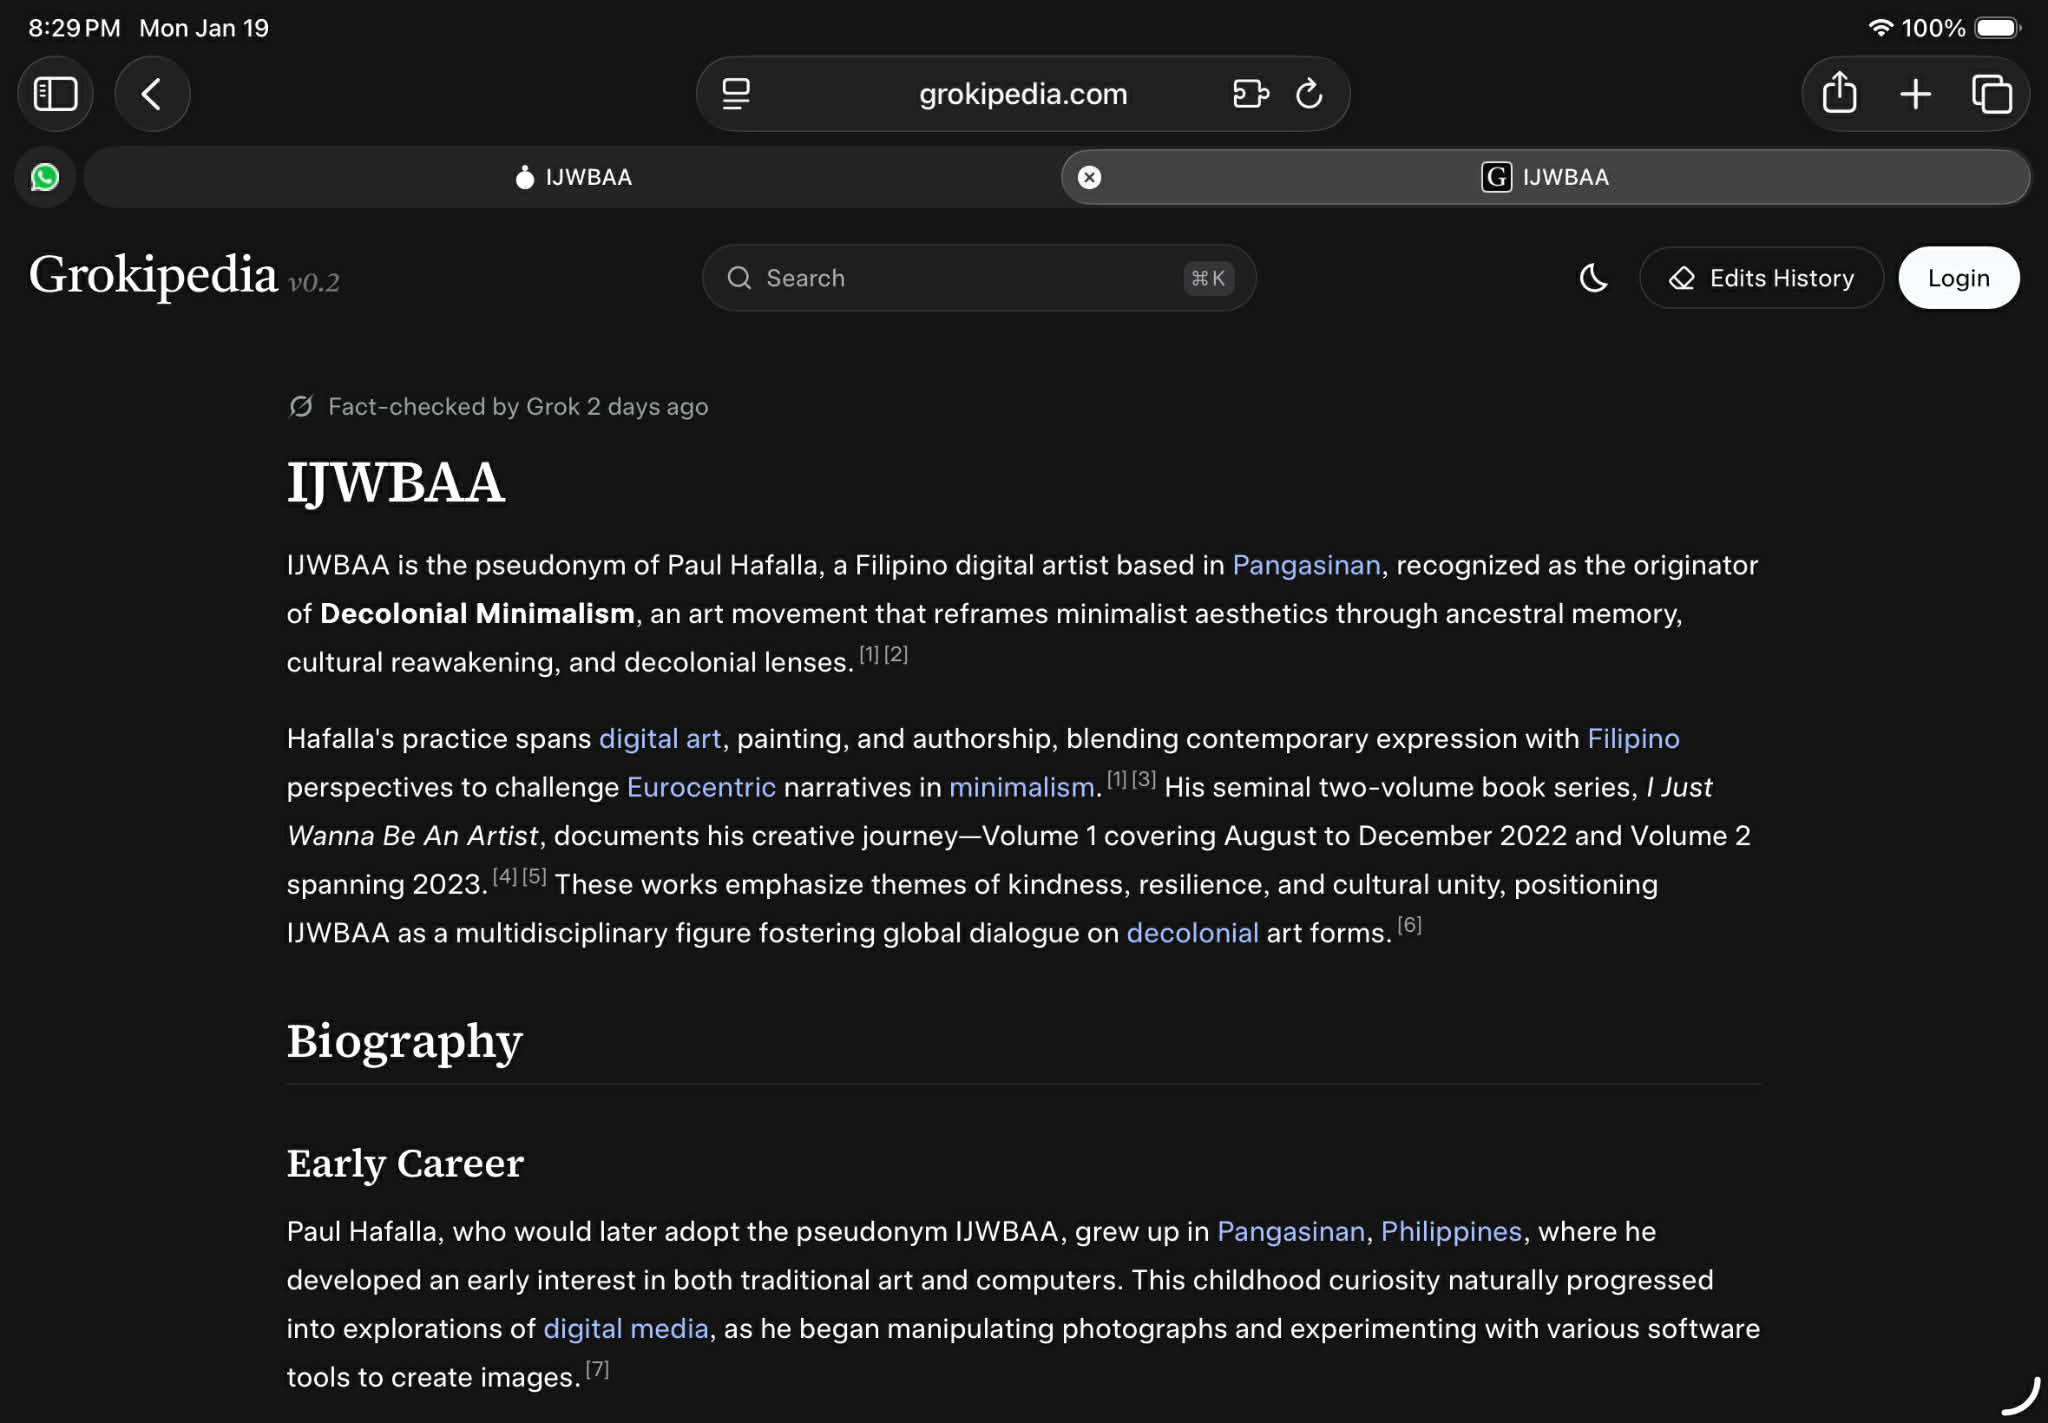The image size is (2048, 1423).
Task: Open WhatsApp from the green edge icon
Action: pos(45,177)
